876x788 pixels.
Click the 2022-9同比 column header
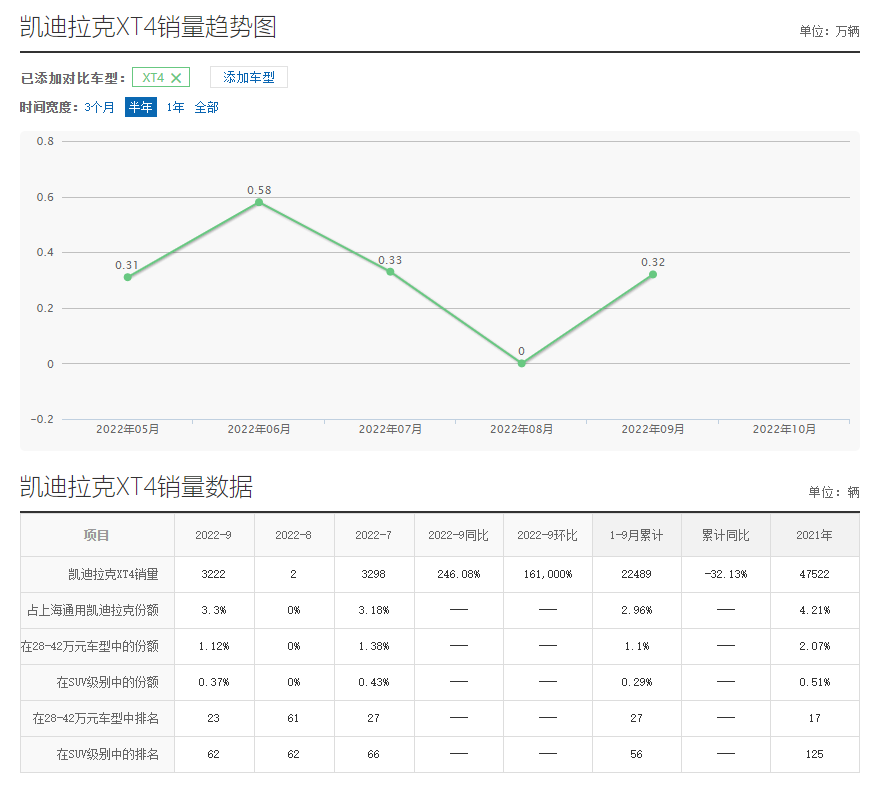[x=458, y=535]
